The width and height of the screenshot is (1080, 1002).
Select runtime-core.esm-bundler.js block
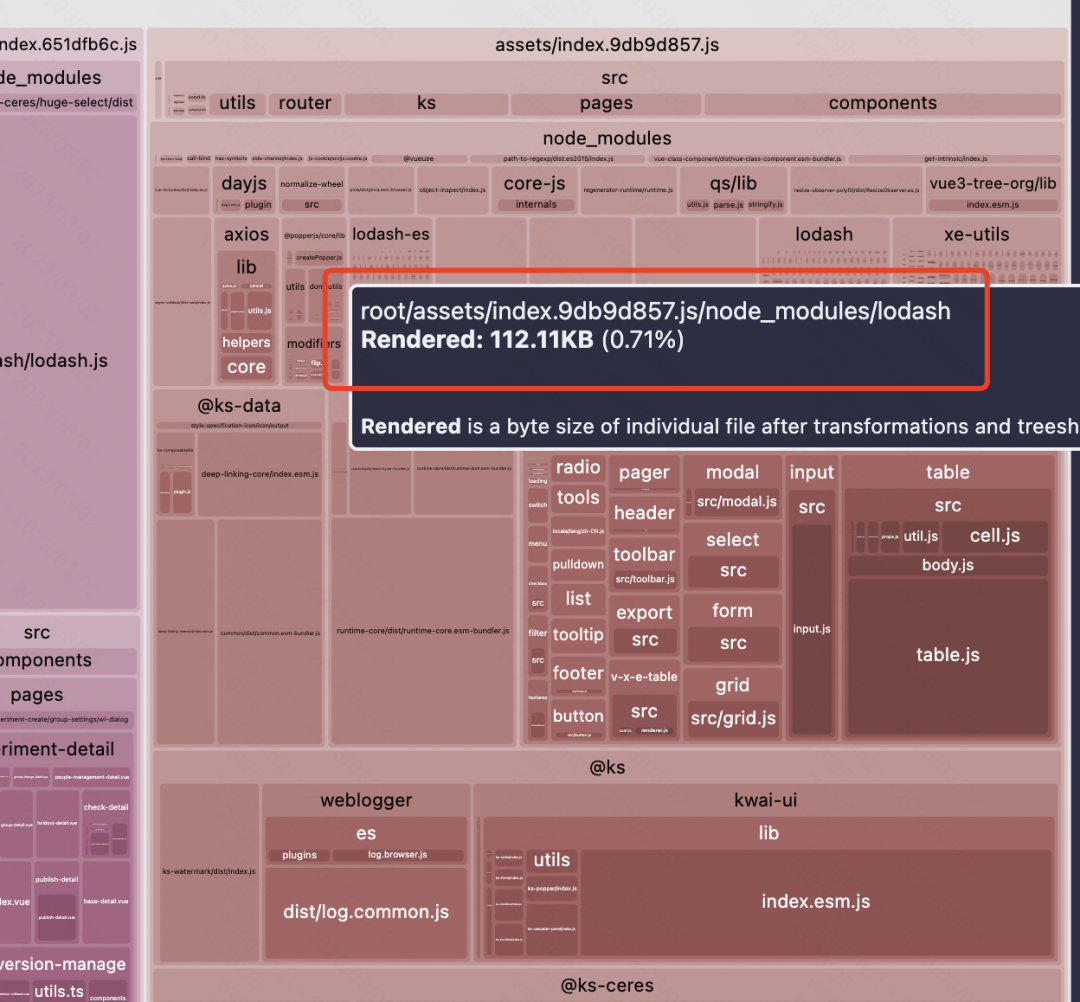[423, 631]
